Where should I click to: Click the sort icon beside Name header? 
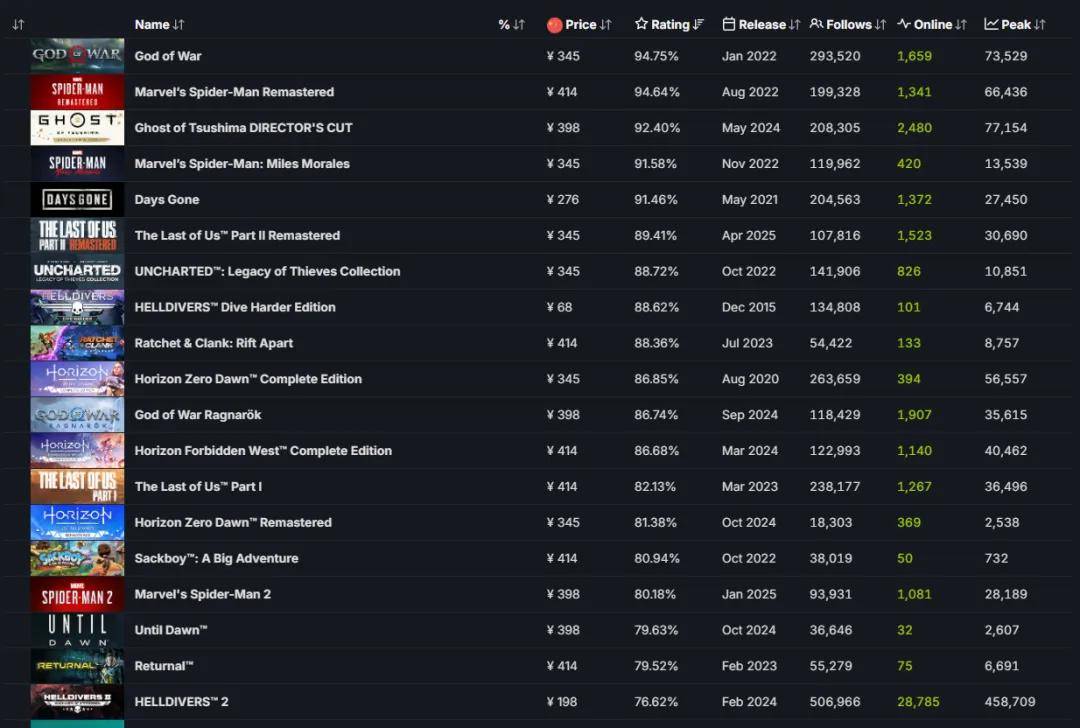point(179,24)
